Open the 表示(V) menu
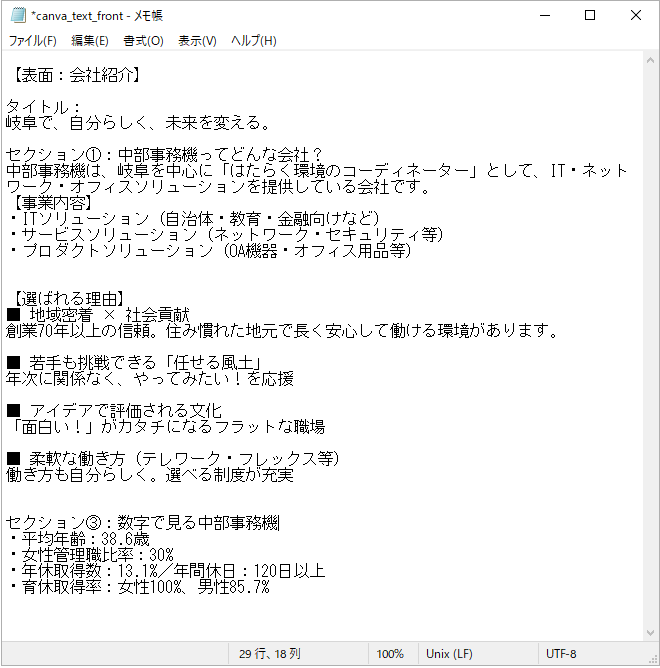Screen dimensions: 660x668 (x=197, y=41)
